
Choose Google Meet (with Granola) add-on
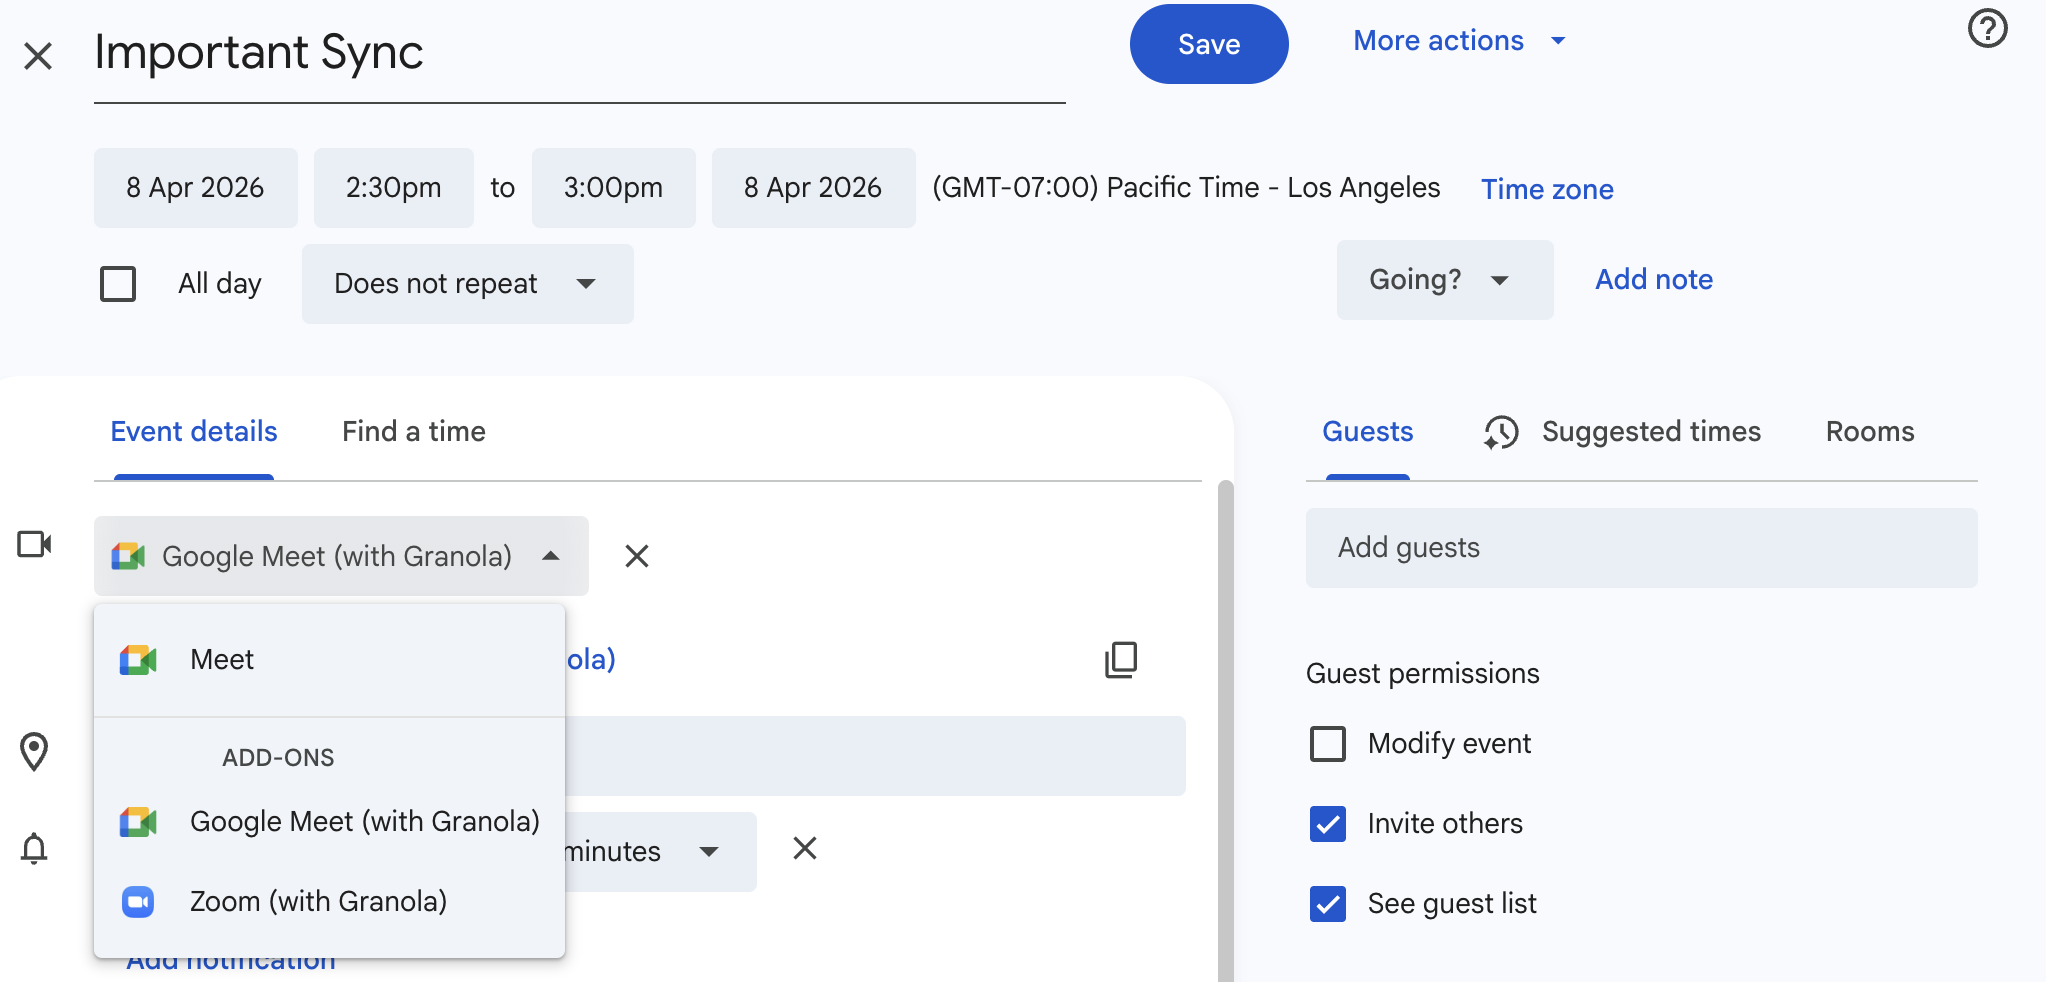coord(330,822)
